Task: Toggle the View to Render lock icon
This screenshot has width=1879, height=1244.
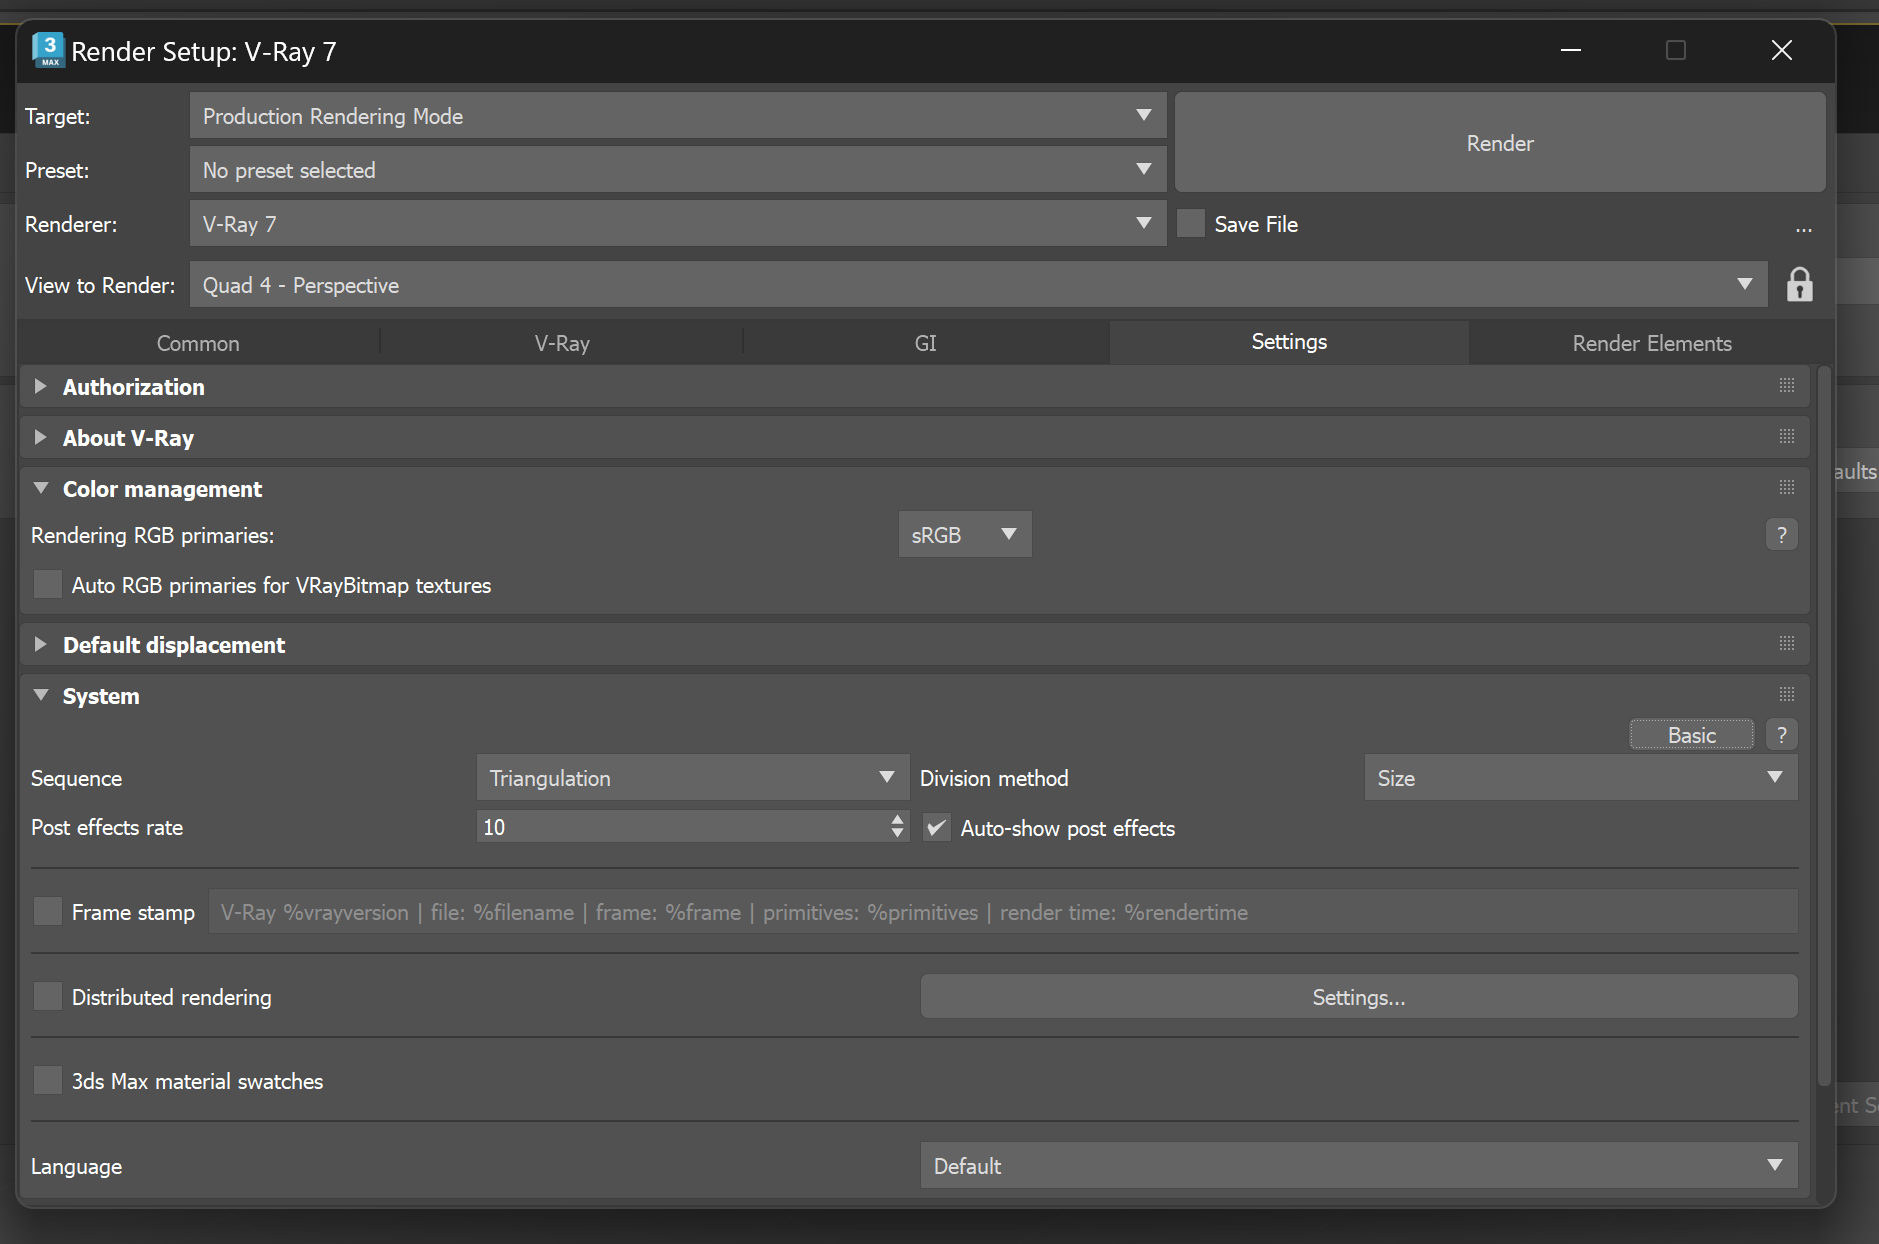Action: pyautogui.click(x=1800, y=285)
